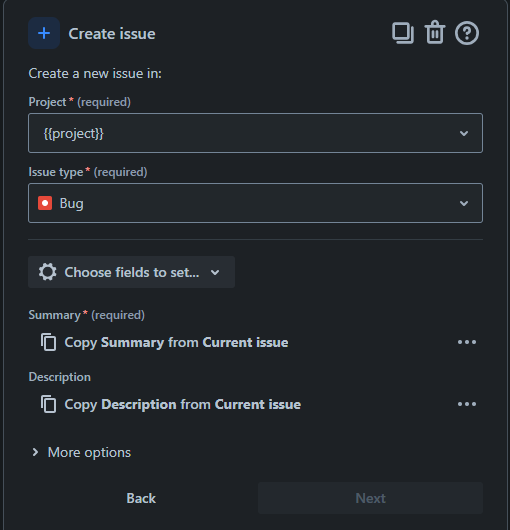Open help with the question mark icon
The height and width of the screenshot is (530, 510).
click(467, 33)
